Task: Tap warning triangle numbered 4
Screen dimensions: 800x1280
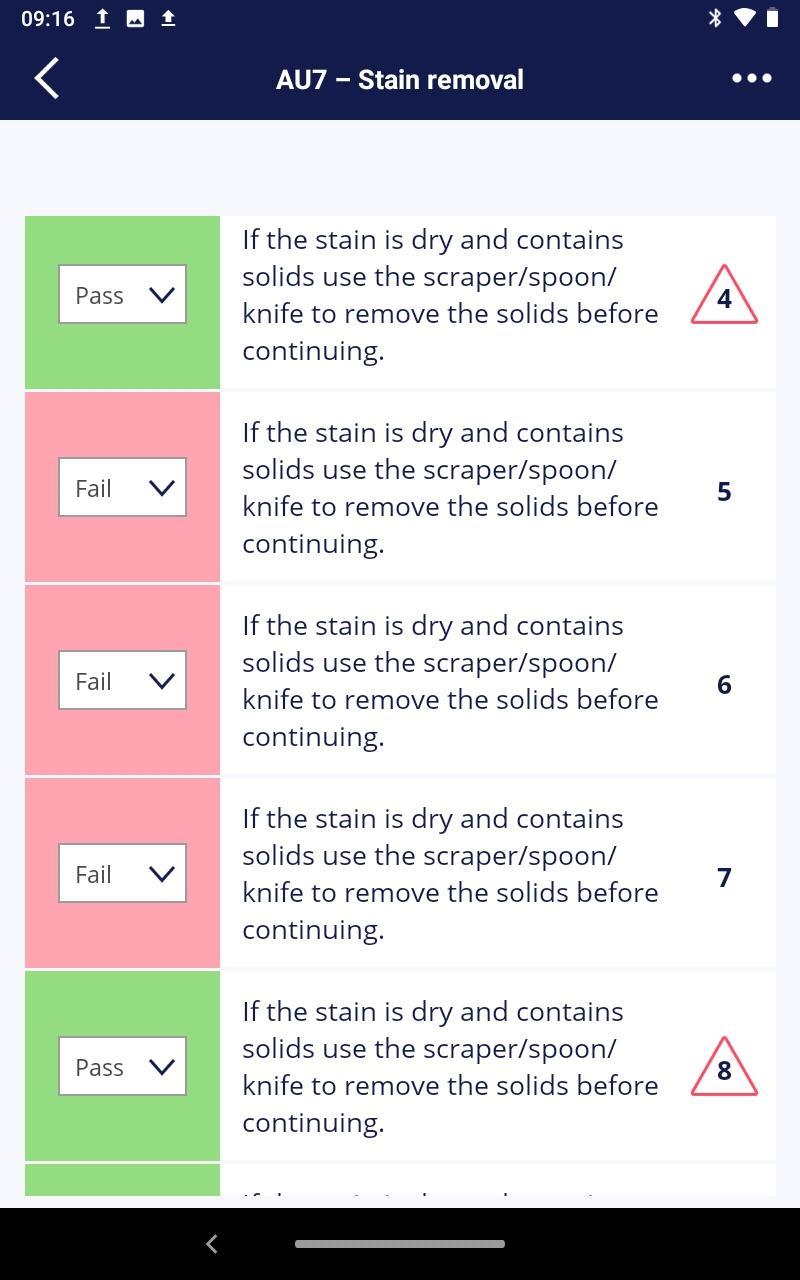Action: click(x=724, y=295)
